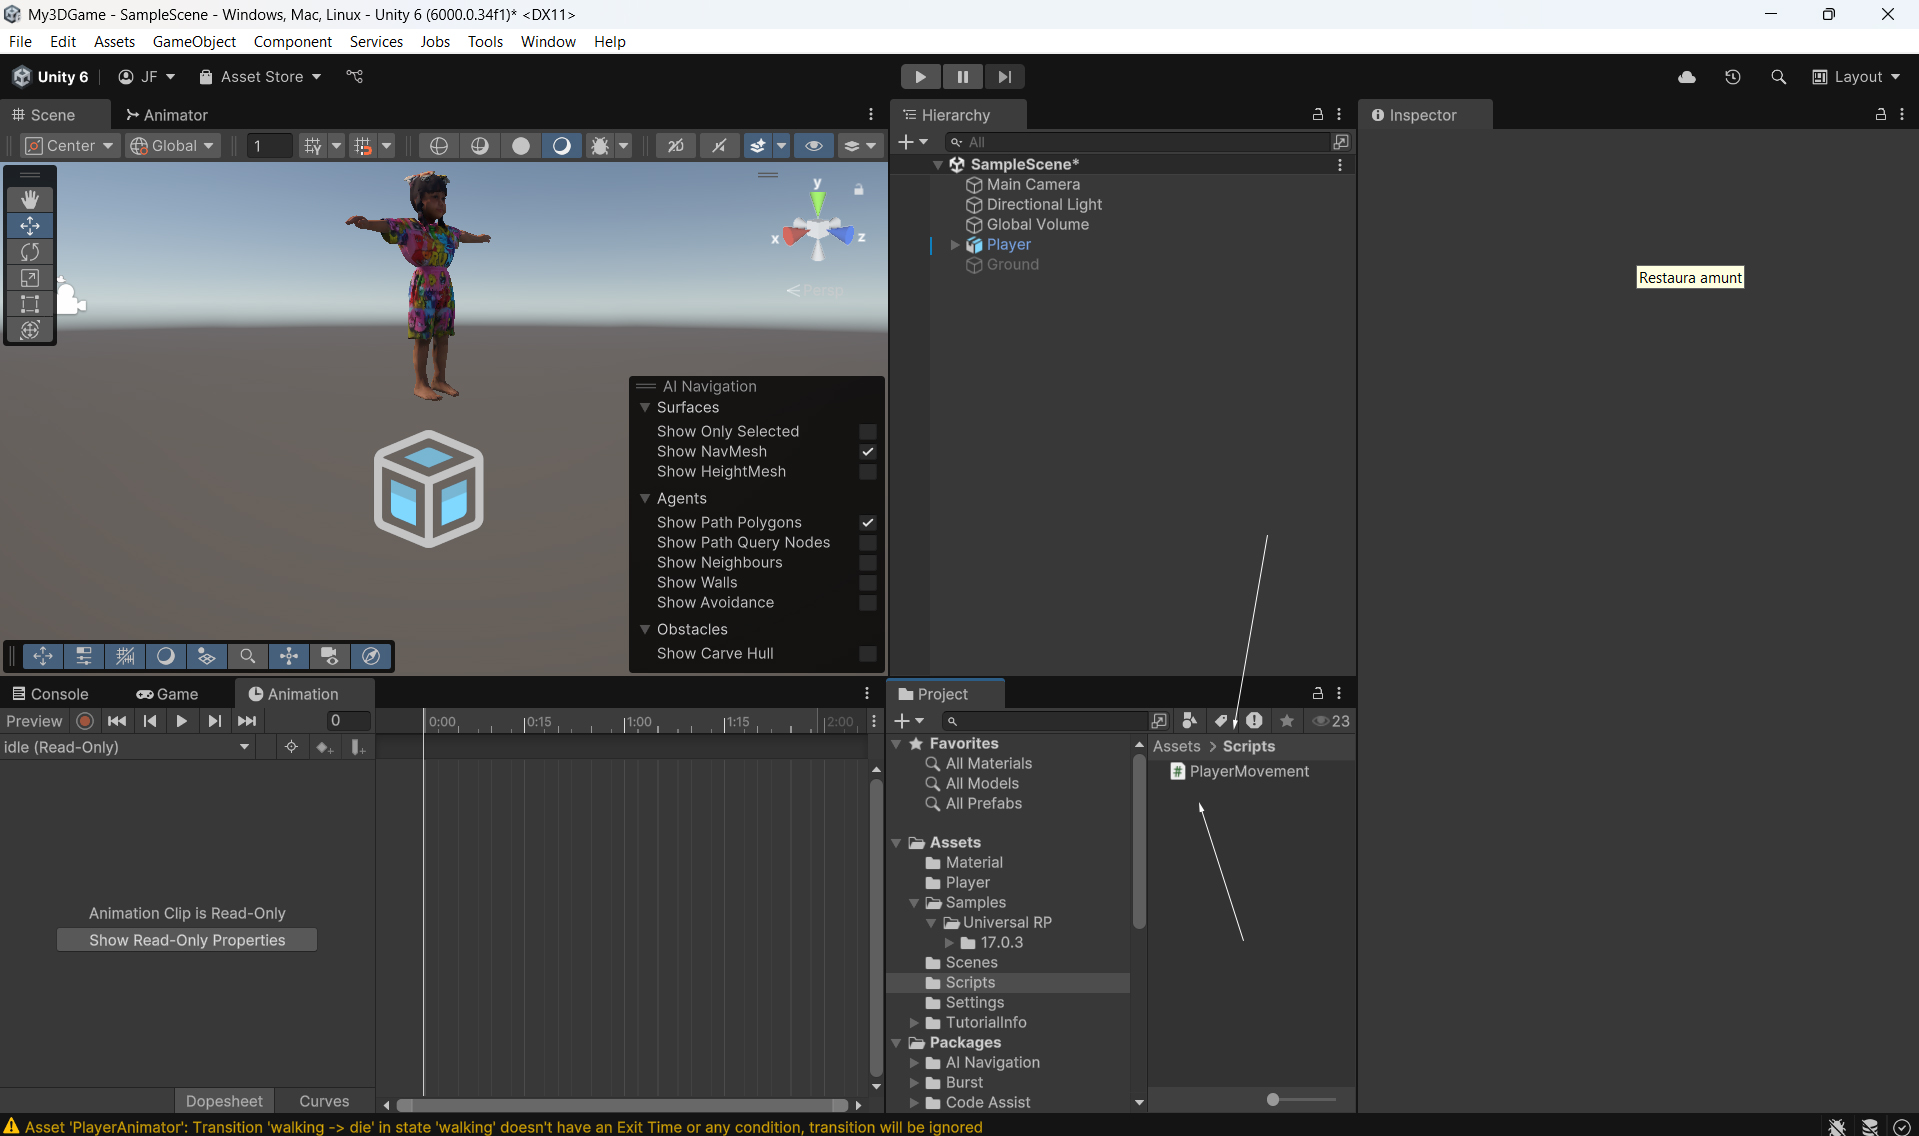
Task: Click the Unity Cloud icon
Action: pos(1687,77)
